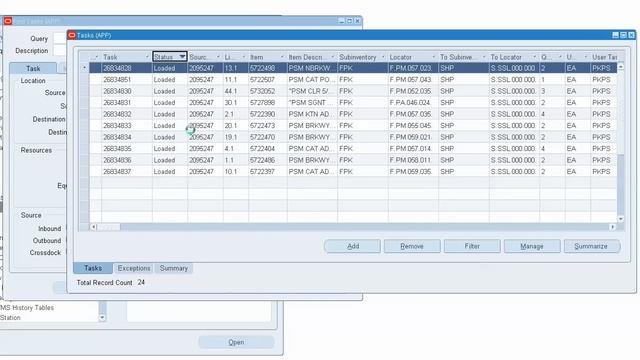Switch to the Exceptions tab
This screenshot has height=360, width=640.
click(134, 268)
